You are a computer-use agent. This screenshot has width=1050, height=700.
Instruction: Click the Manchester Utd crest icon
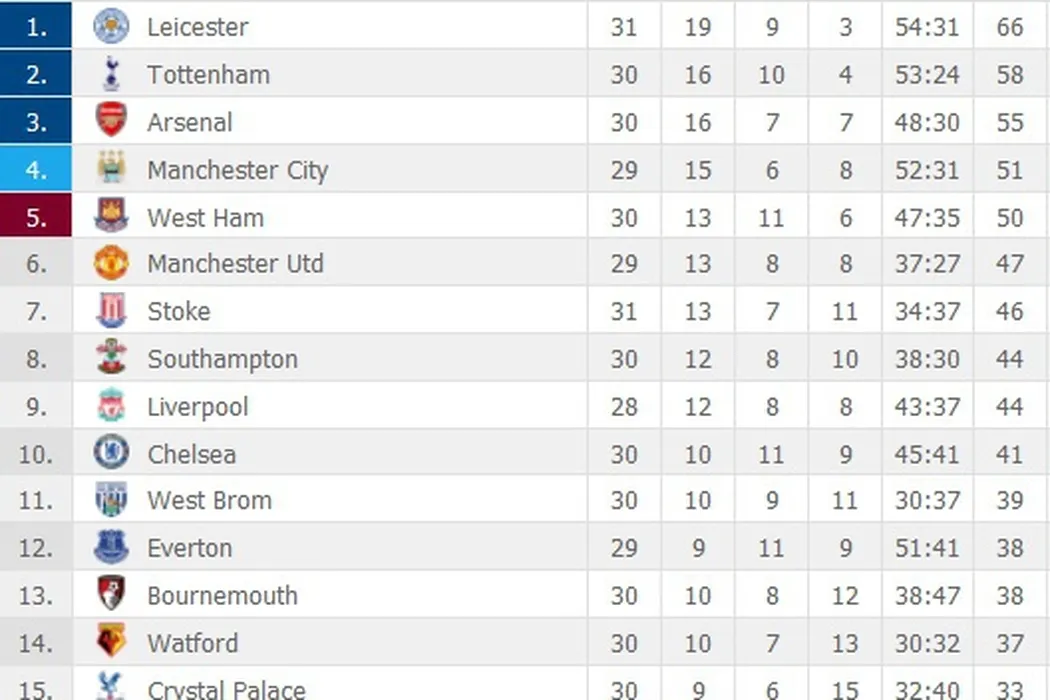[111, 264]
